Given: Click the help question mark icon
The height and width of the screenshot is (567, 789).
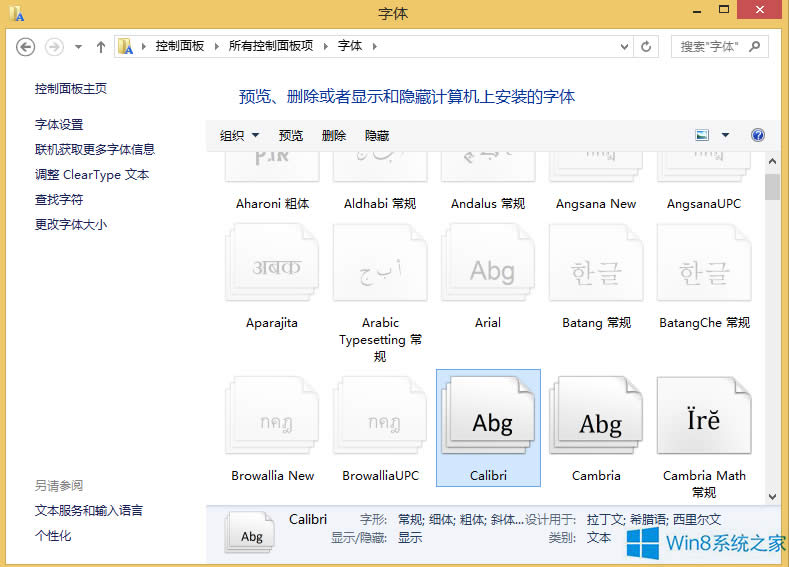Looking at the screenshot, I should (x=757, y=135).
